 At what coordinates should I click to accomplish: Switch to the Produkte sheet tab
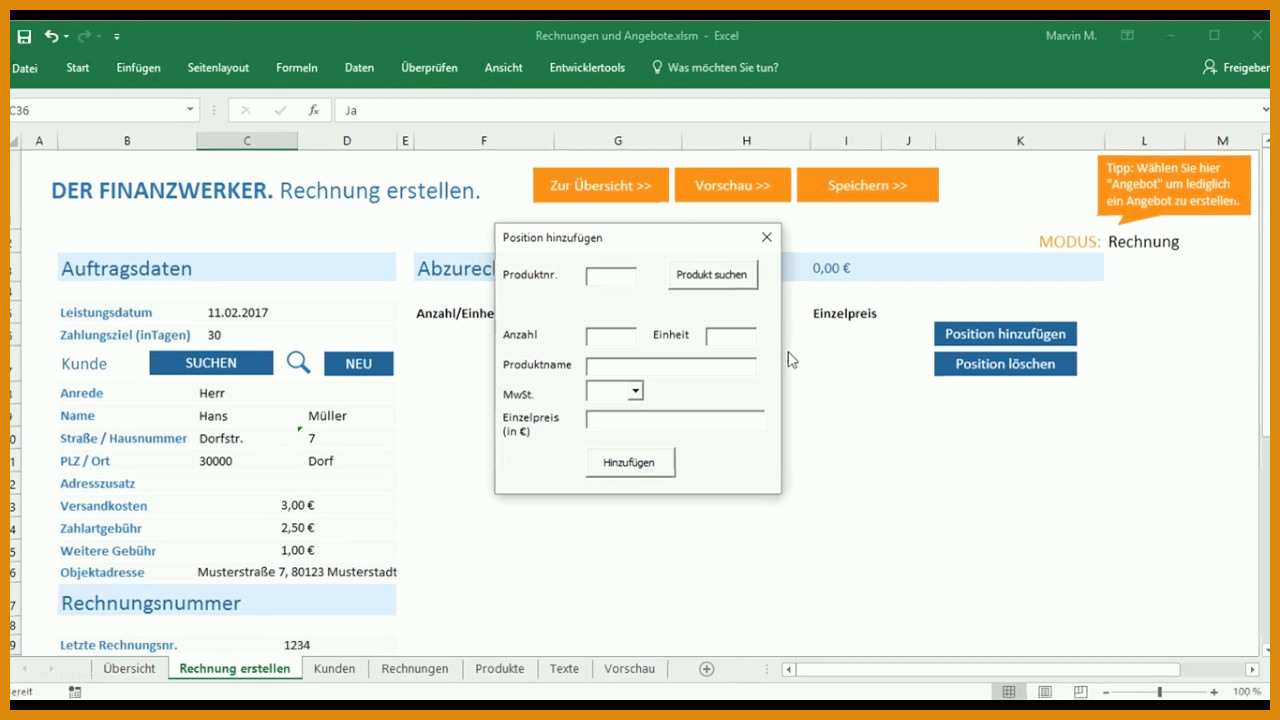pos(500,668)
